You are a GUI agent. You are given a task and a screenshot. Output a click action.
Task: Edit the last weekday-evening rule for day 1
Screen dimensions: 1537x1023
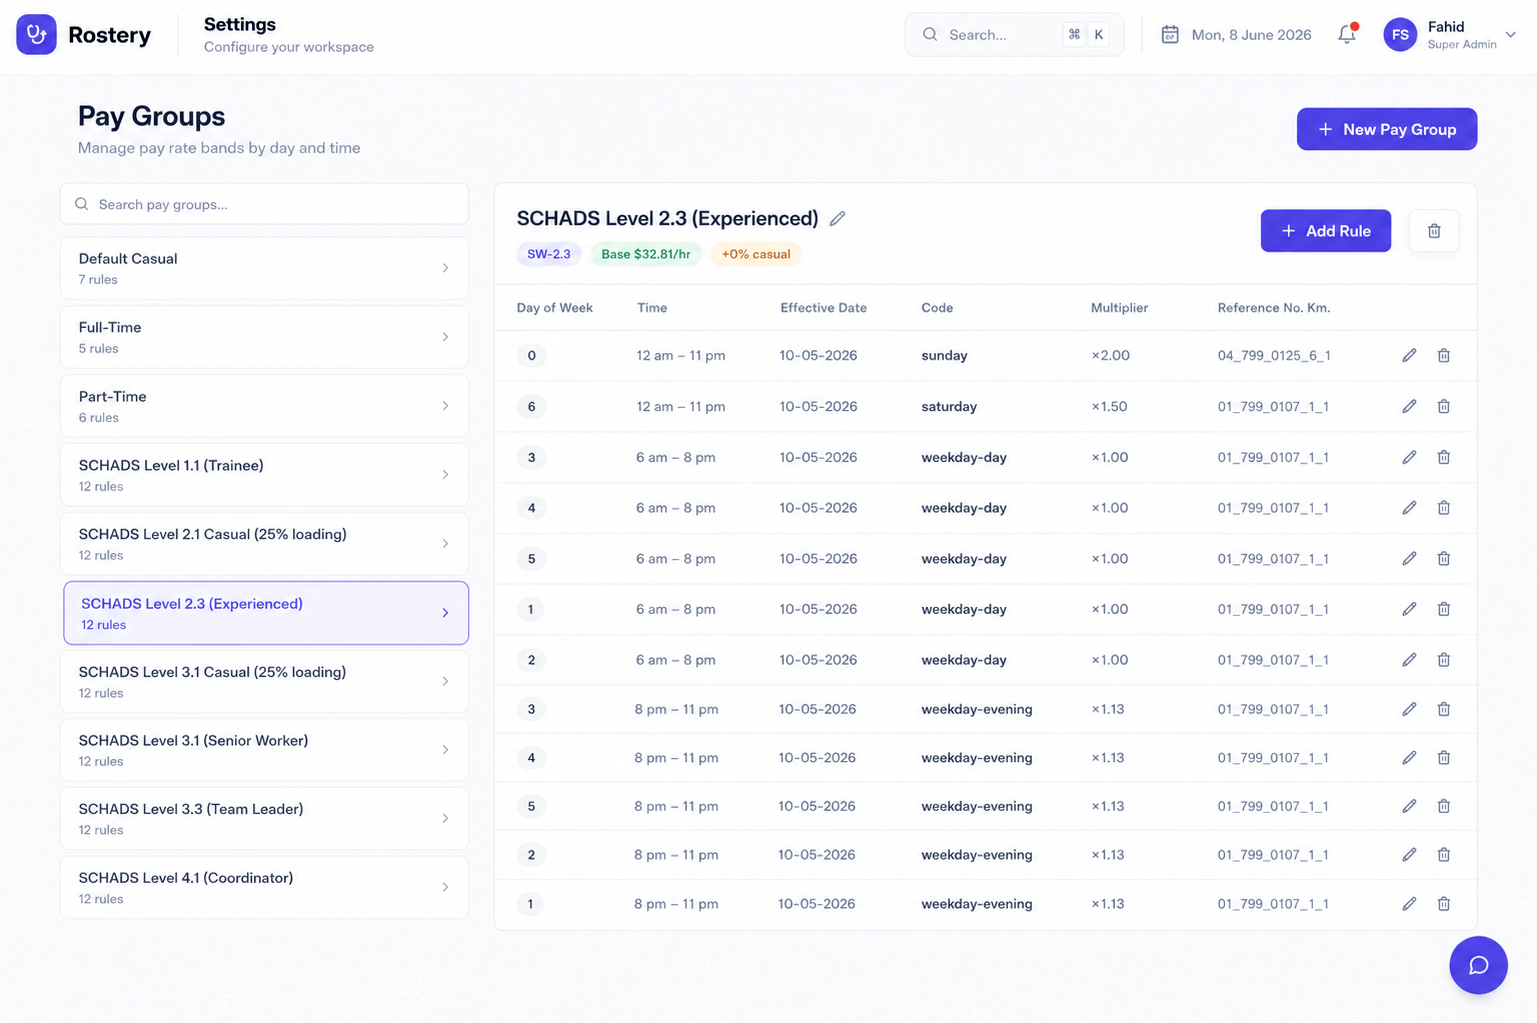(1409, 904)
